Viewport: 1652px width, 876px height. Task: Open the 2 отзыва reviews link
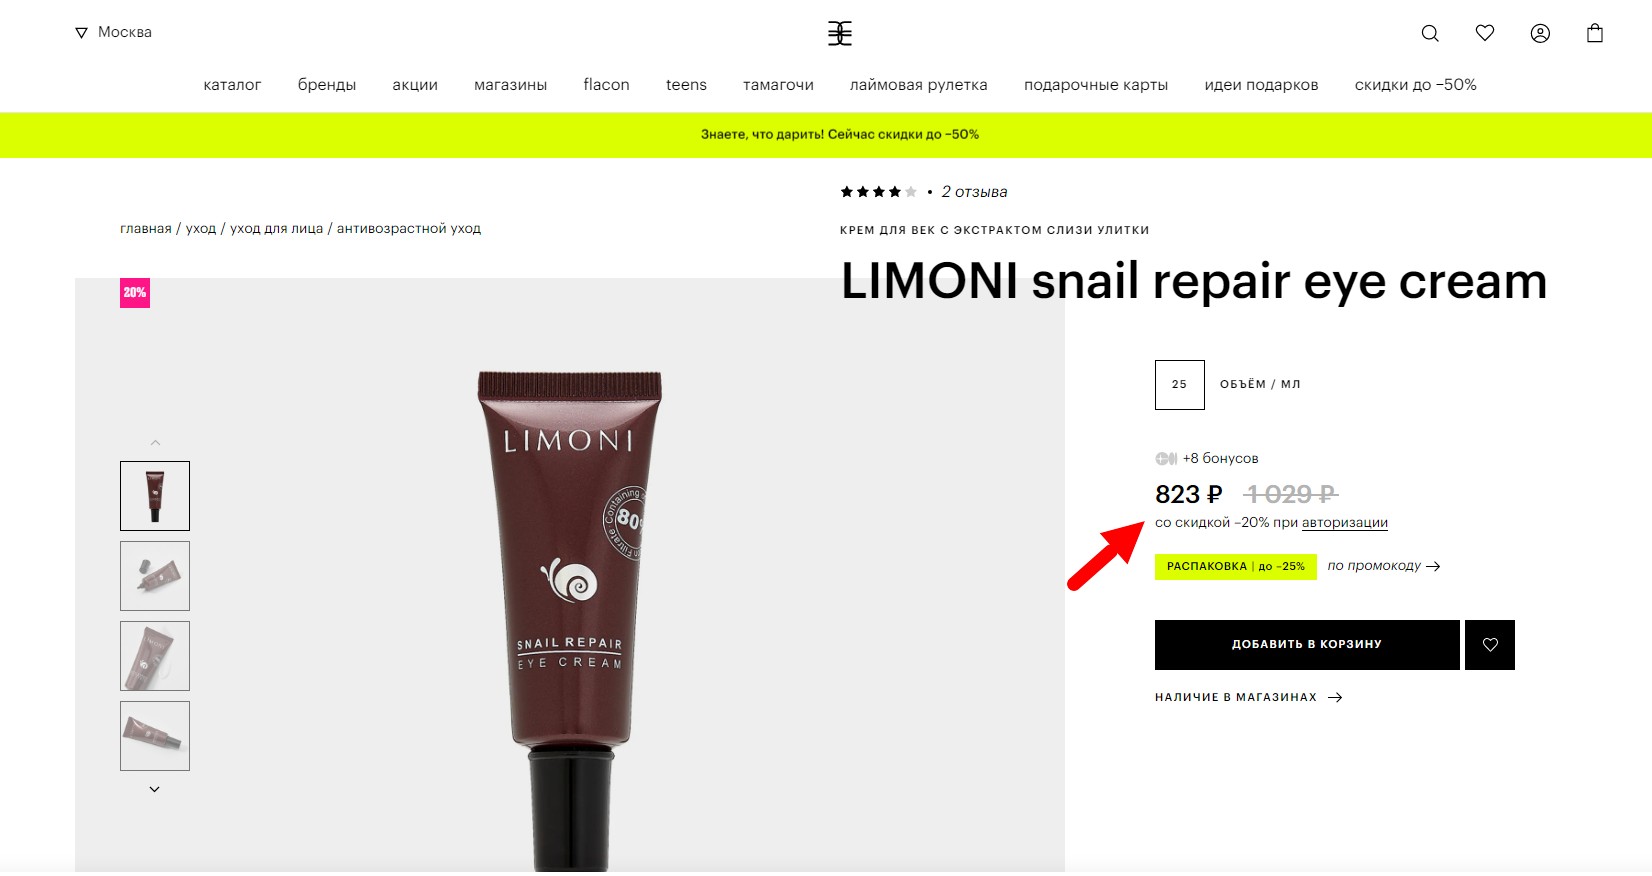(x=974, y=191)
